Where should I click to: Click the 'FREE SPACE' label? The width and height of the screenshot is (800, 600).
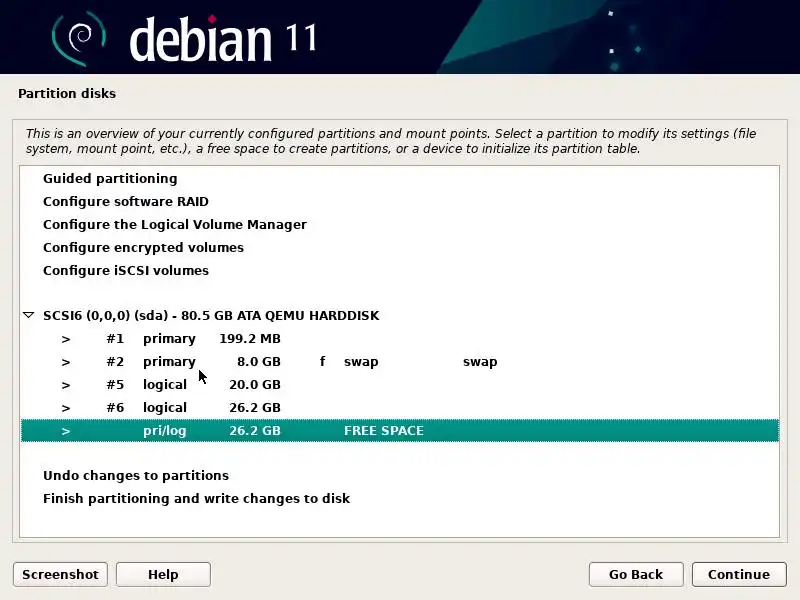(x=384, y=431)
